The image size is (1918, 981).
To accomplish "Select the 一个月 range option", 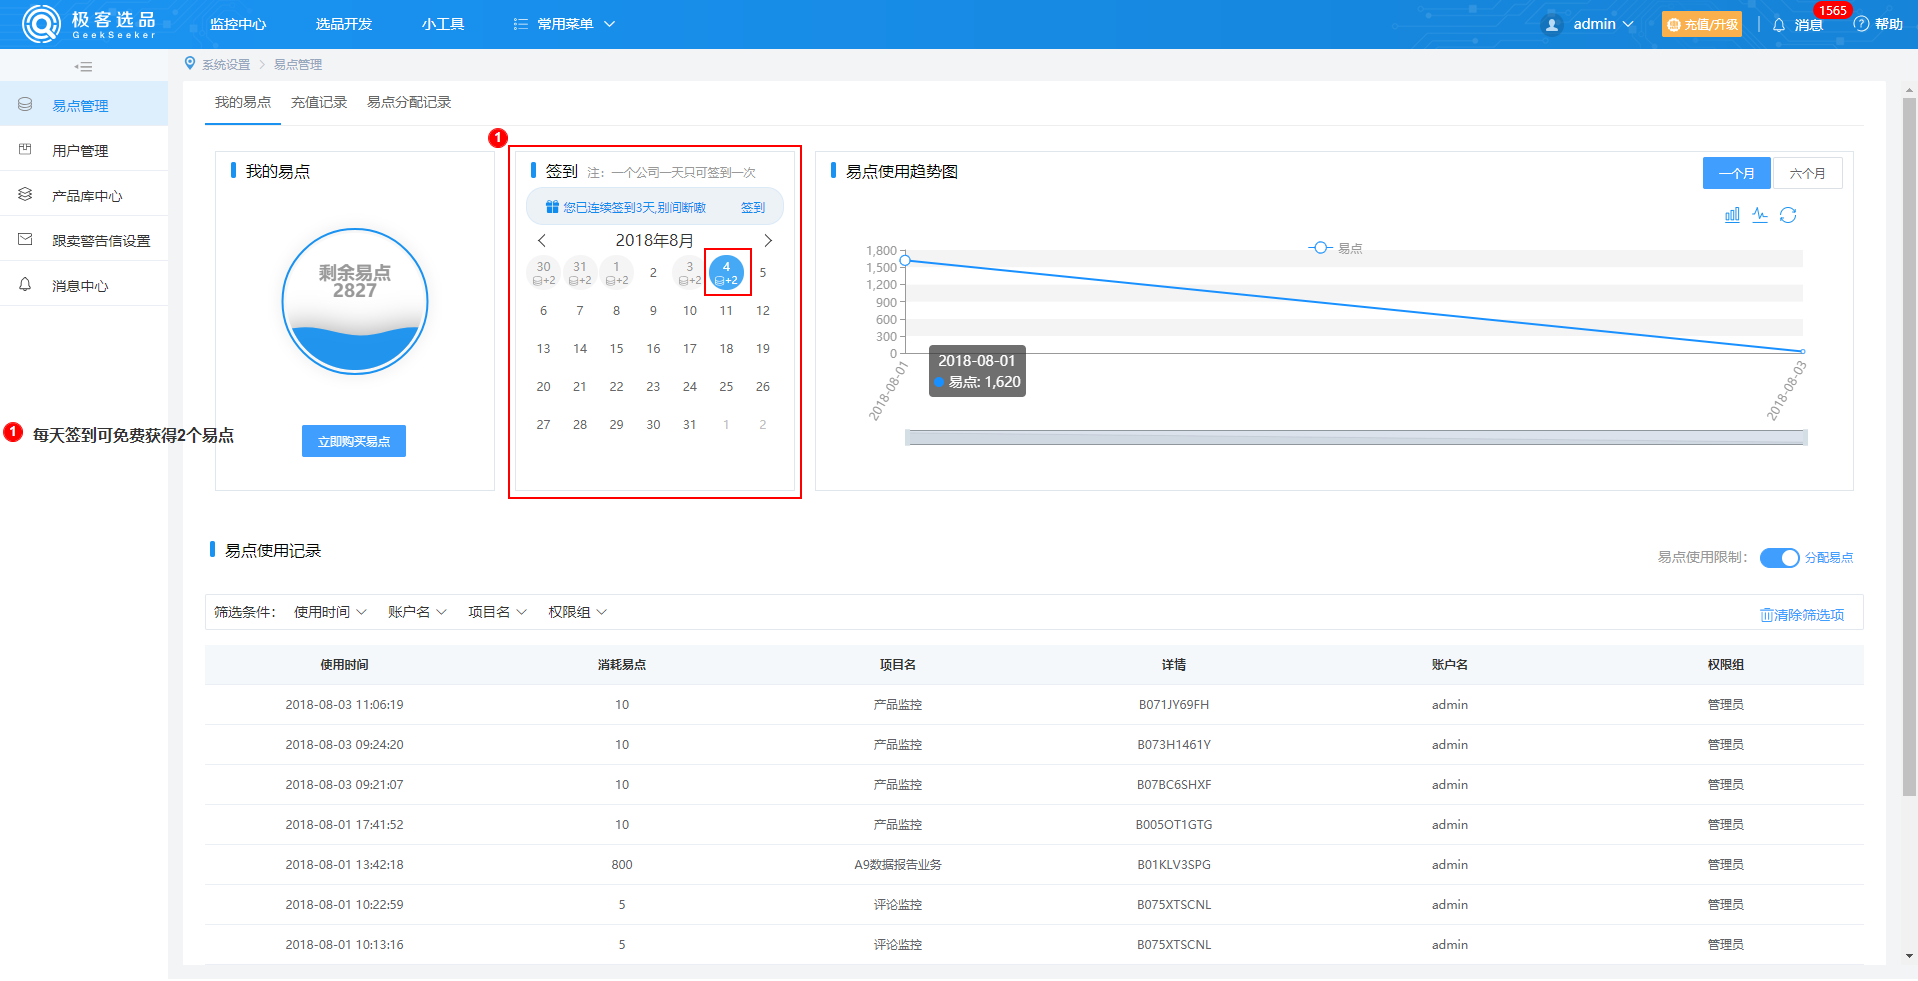I will pos(1736,173).
